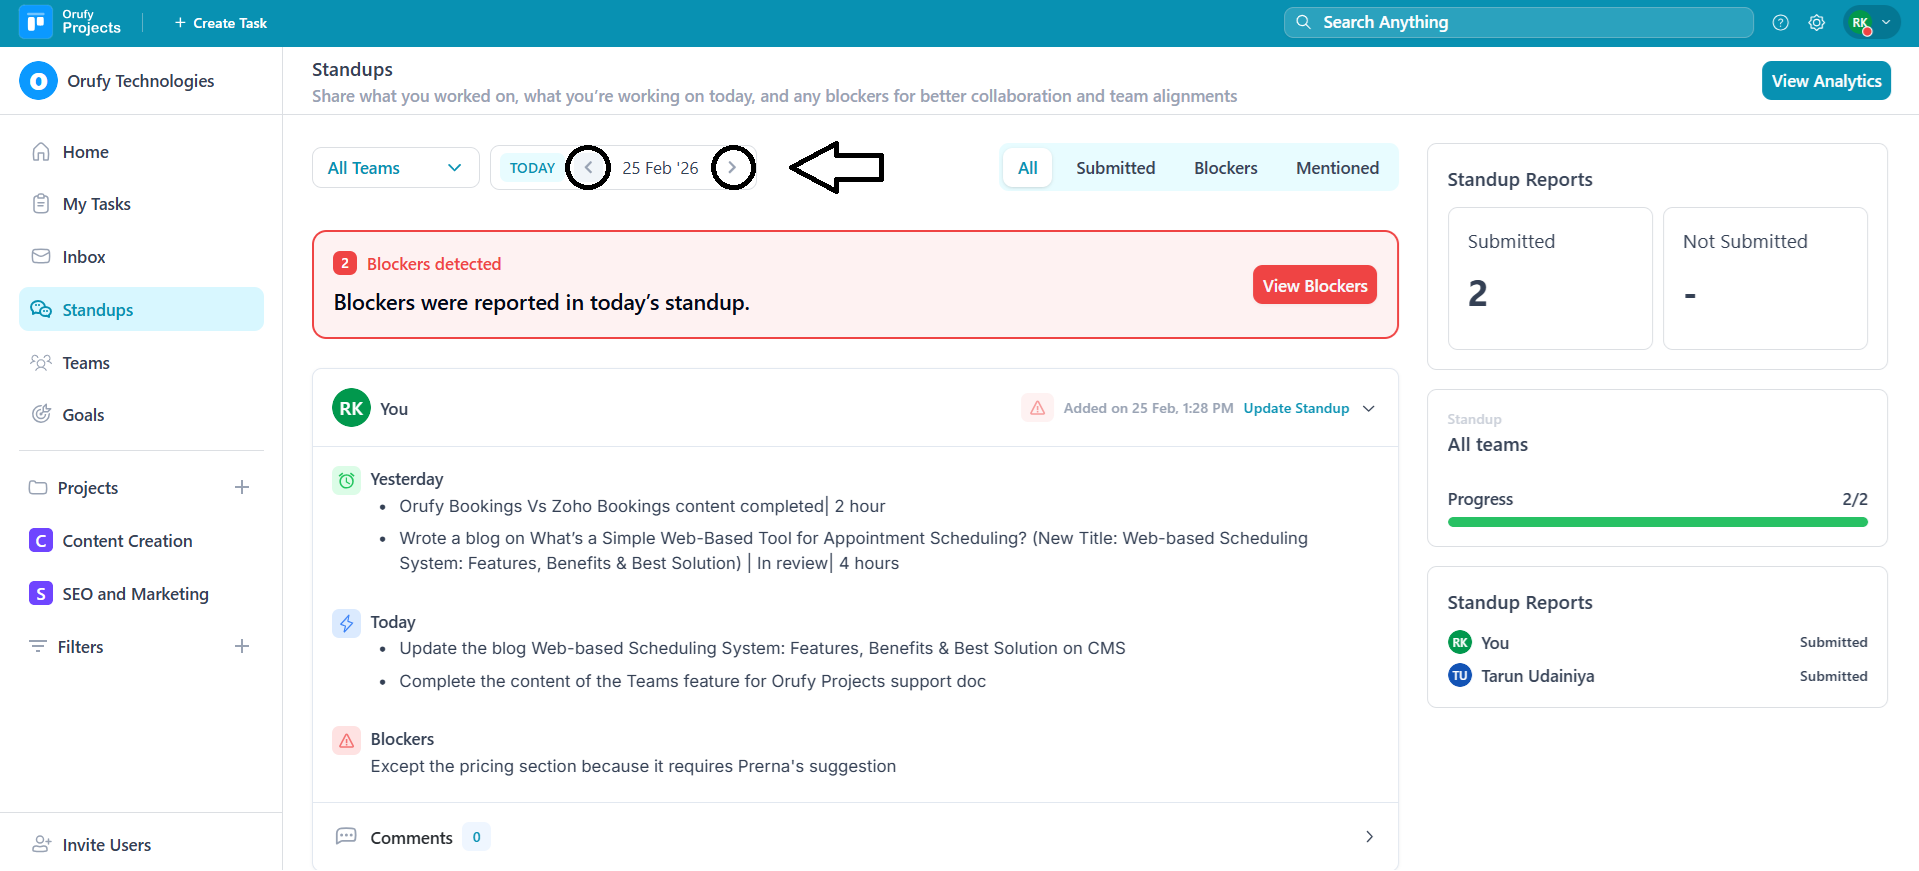Viewport: 1919px width, 871px height.
Task: Click the blocker warning icon beside Added on
Action: click(x=1037, y=408)
